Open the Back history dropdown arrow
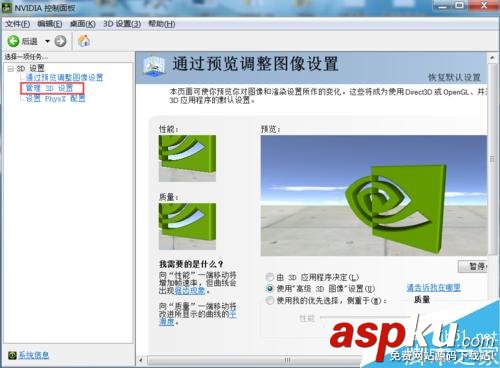500x368 pixels. click(47, 41)
